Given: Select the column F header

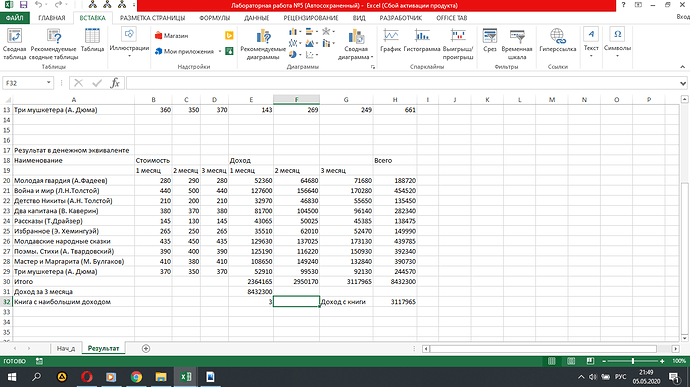Looking at the screenshot, I should pos(296,100).
